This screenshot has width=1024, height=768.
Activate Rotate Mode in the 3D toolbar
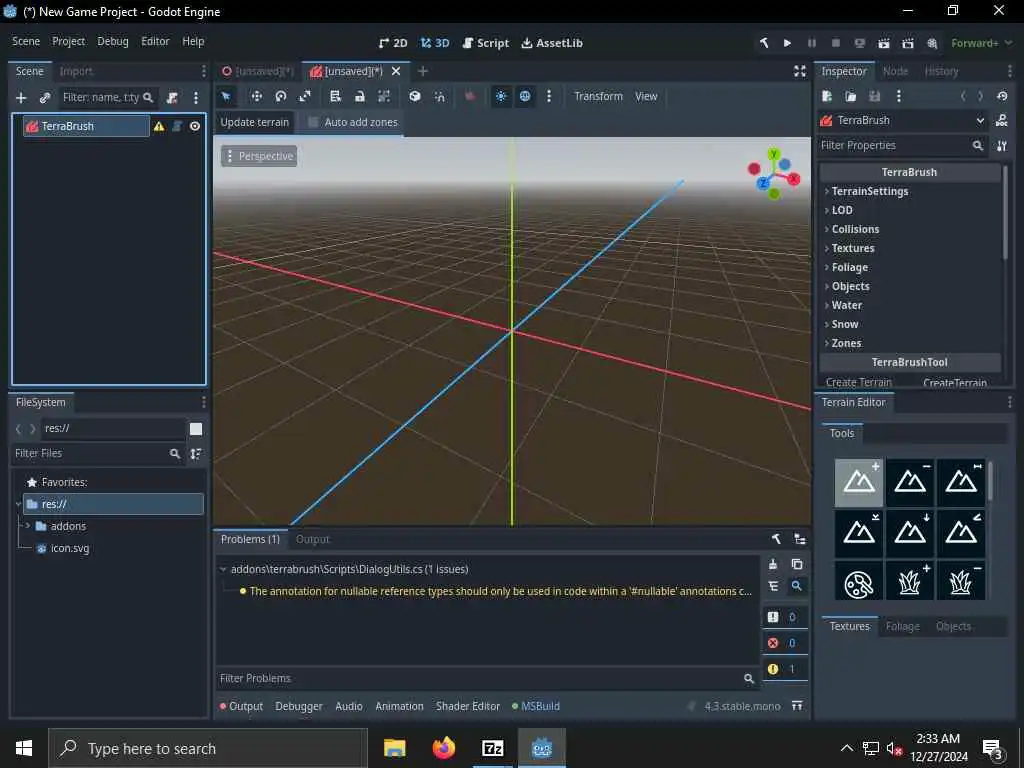point(281,97)
